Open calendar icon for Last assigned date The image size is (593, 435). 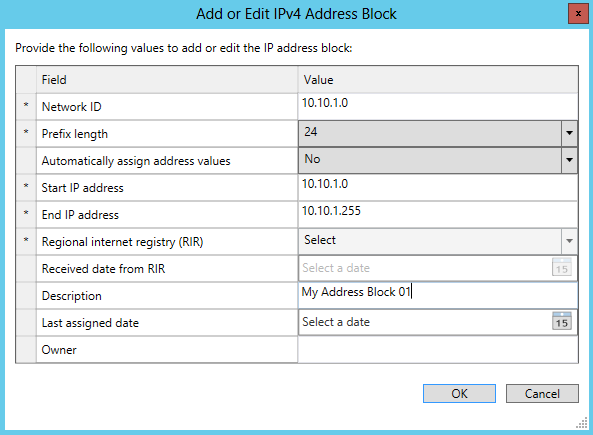coord(562,322)
